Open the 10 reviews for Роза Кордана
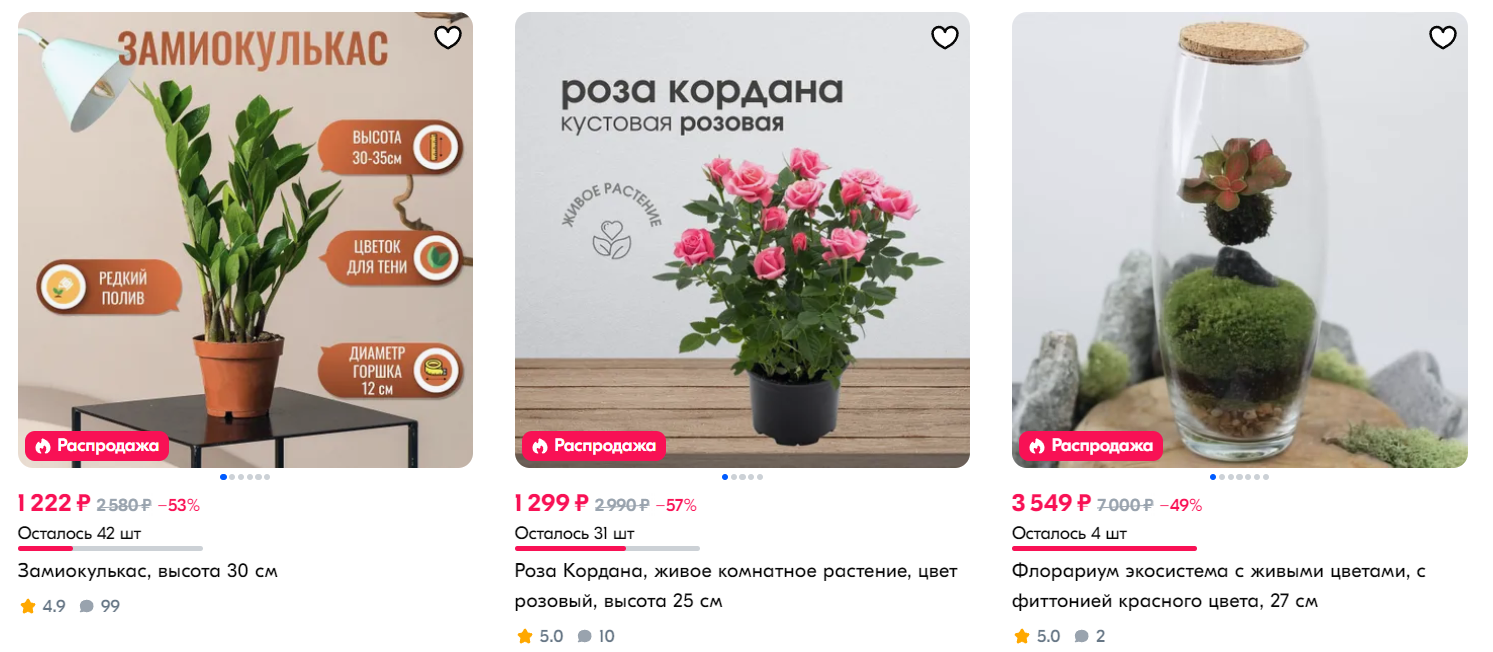 point(596,636)
